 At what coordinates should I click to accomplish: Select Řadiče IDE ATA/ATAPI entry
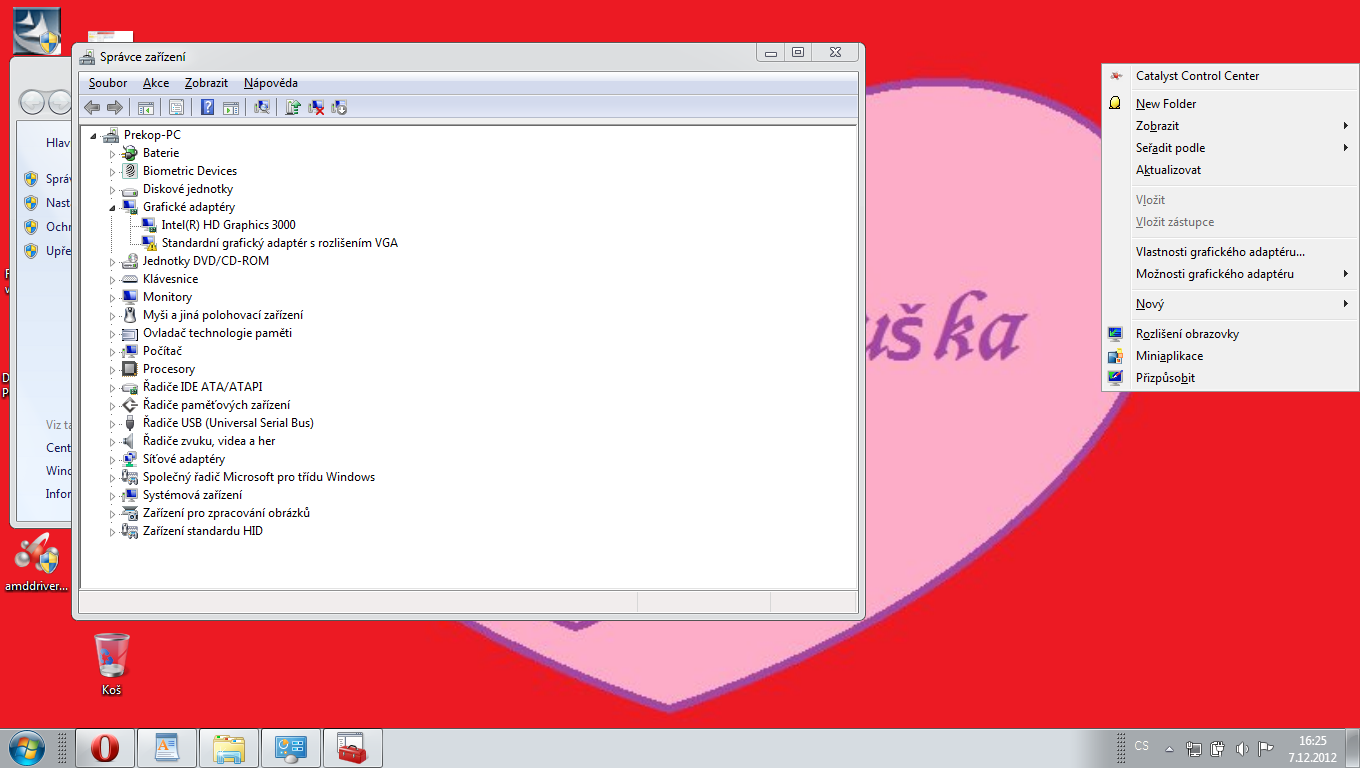[x=202, y=387]
